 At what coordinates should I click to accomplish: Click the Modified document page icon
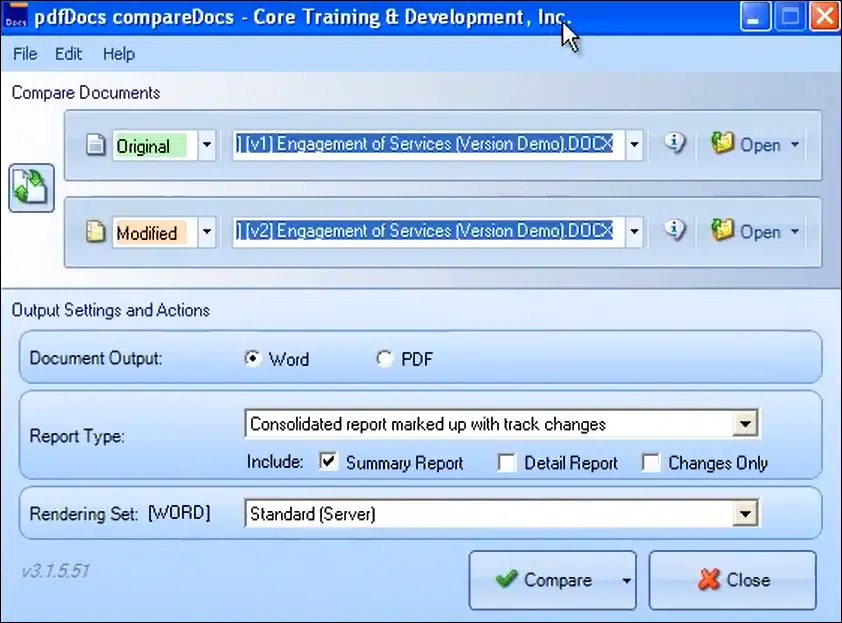pos(95,231)
